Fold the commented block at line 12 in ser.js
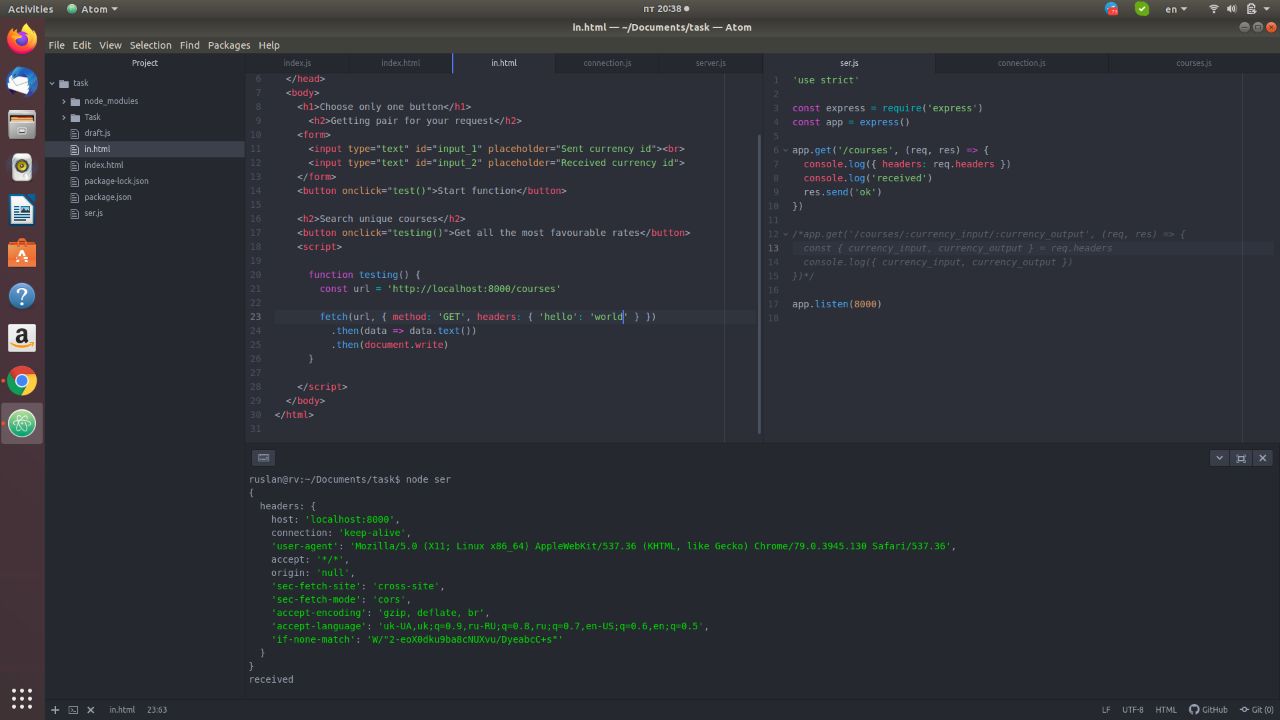1280x720 pixels. pos(786,234)
